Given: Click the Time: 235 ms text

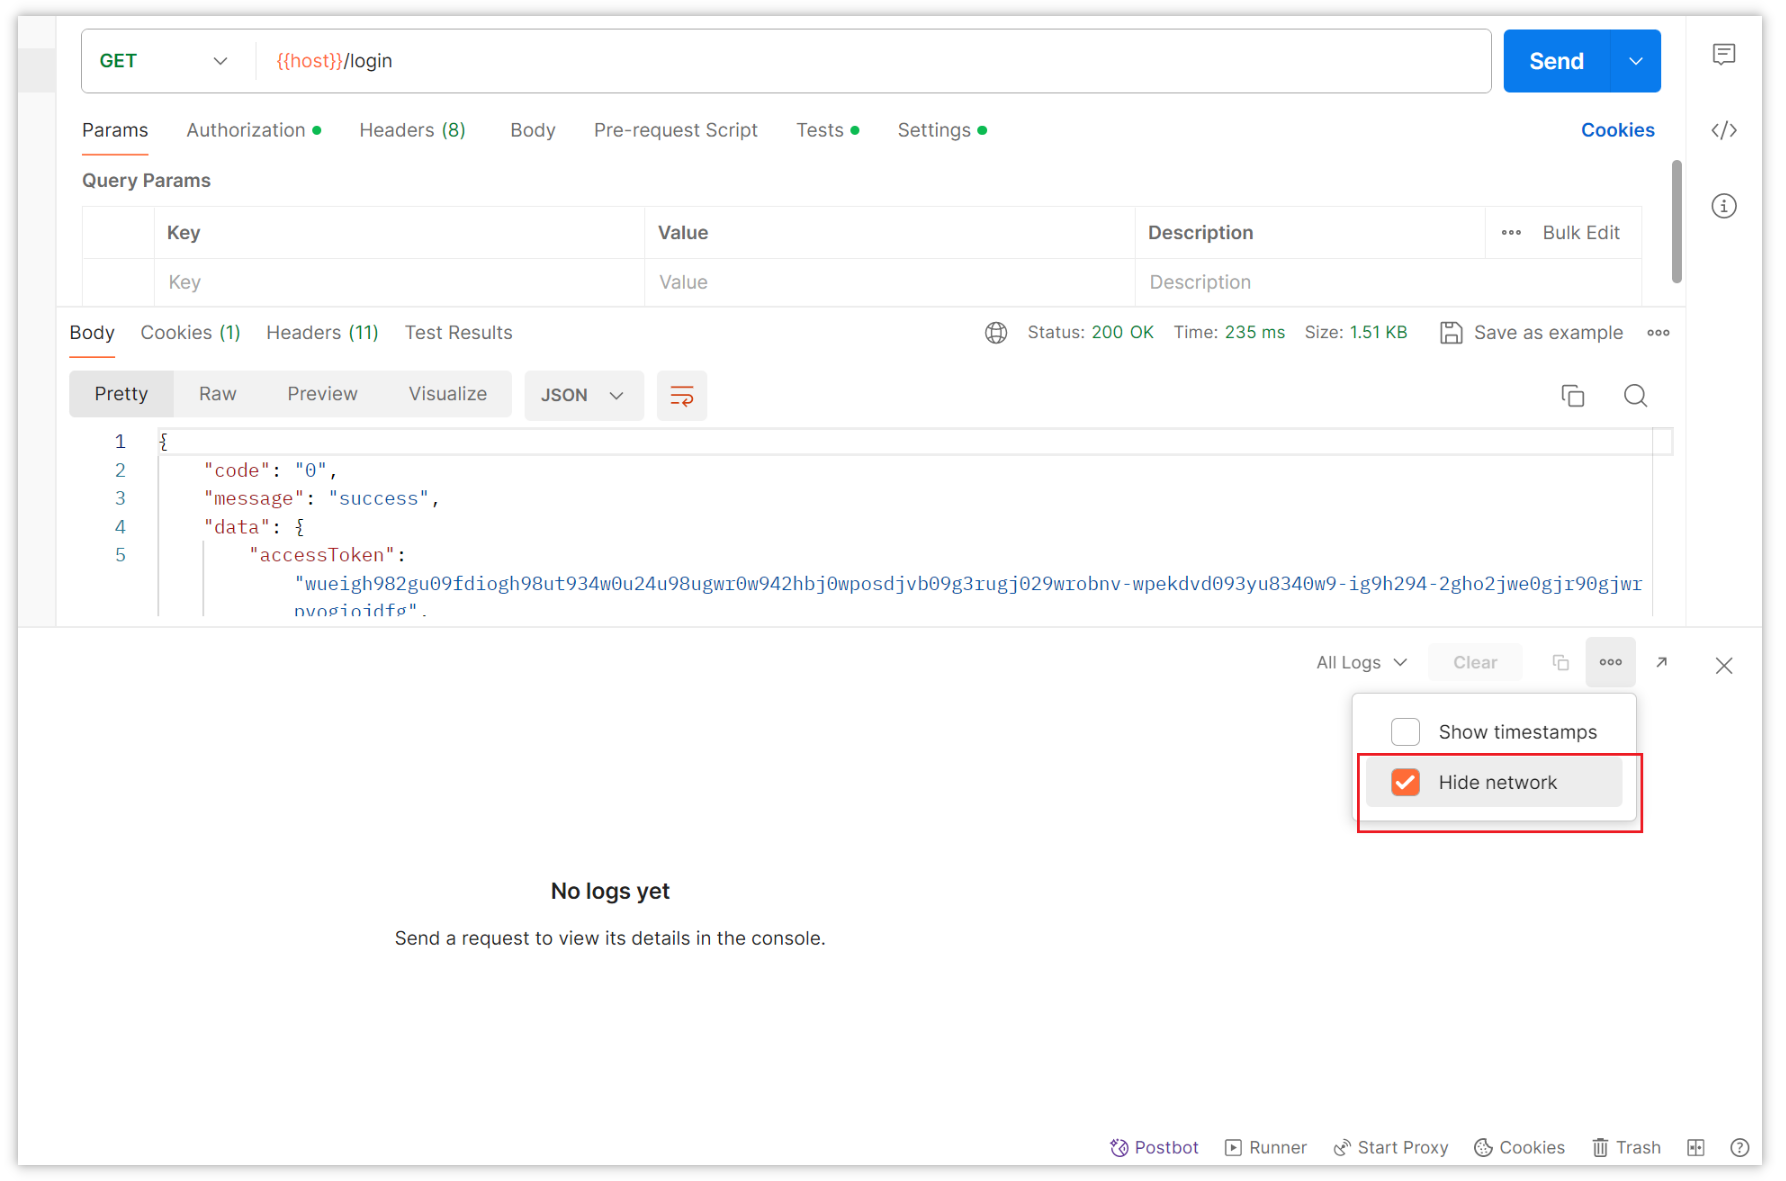Looking at the screenshot, I should [1229, 333].
